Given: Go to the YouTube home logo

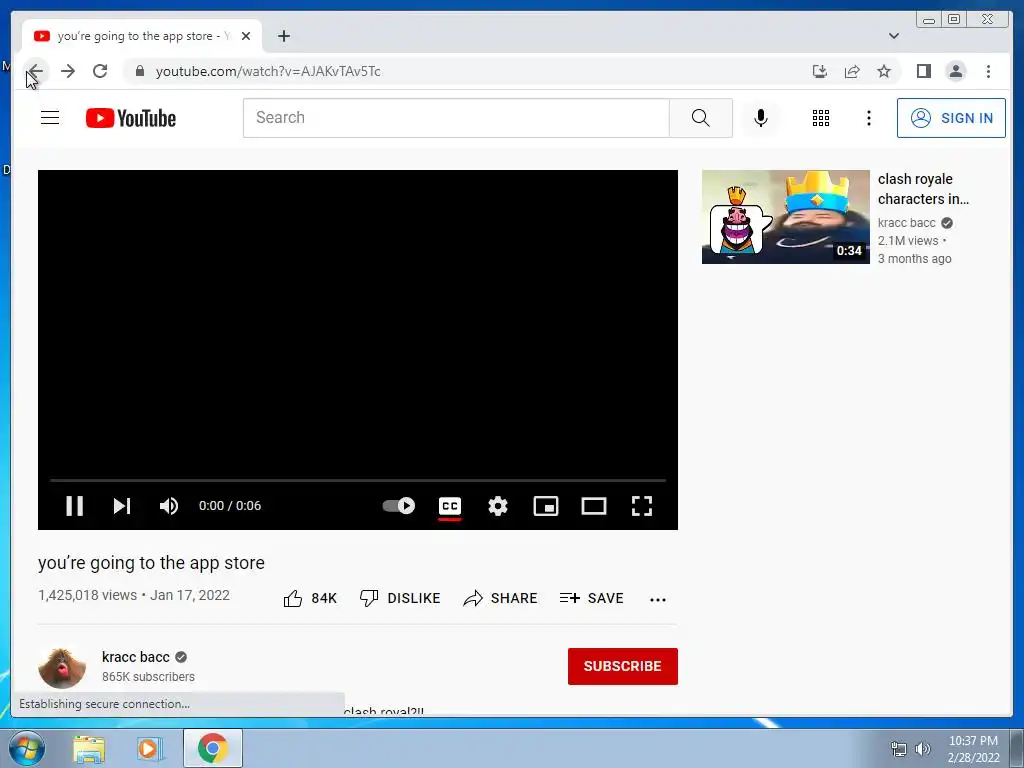Looking at the screenshot, I should [131, 118].
